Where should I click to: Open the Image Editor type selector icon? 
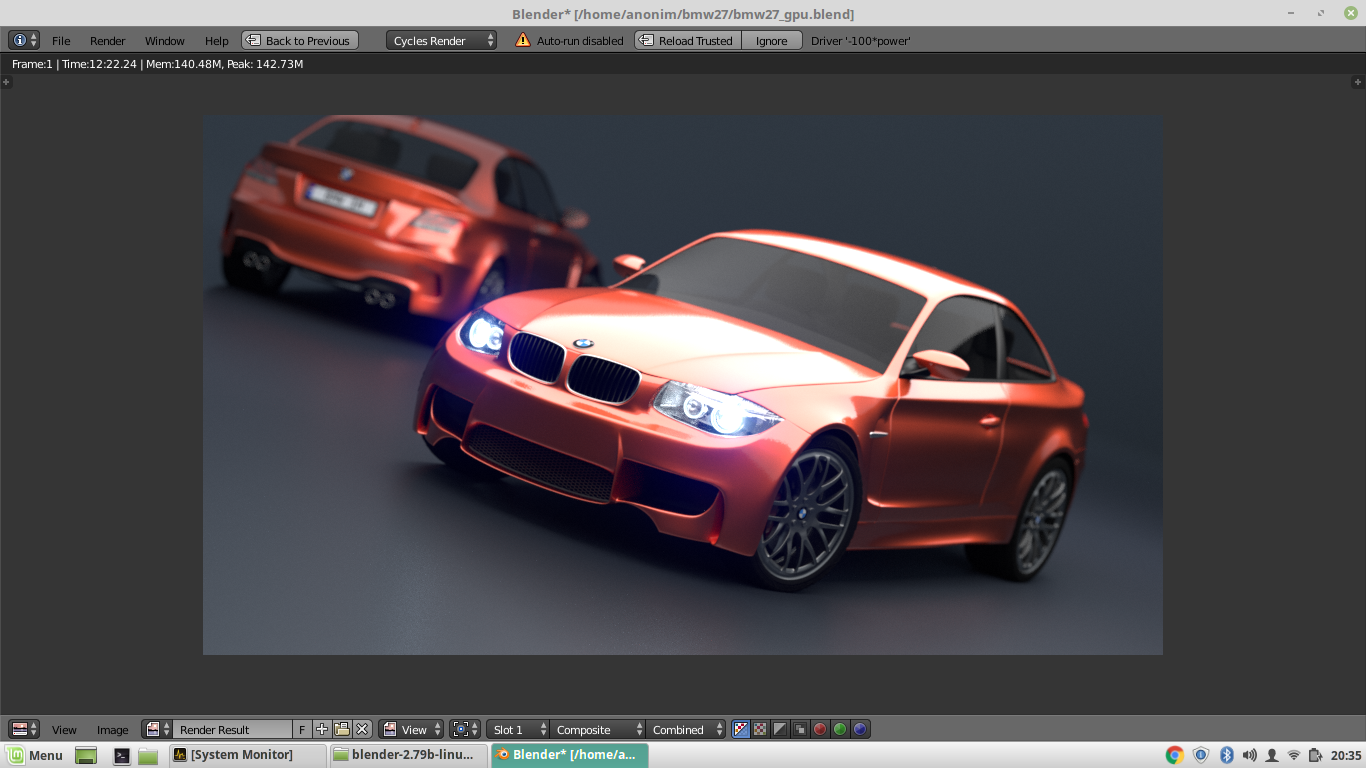[22, 729]
